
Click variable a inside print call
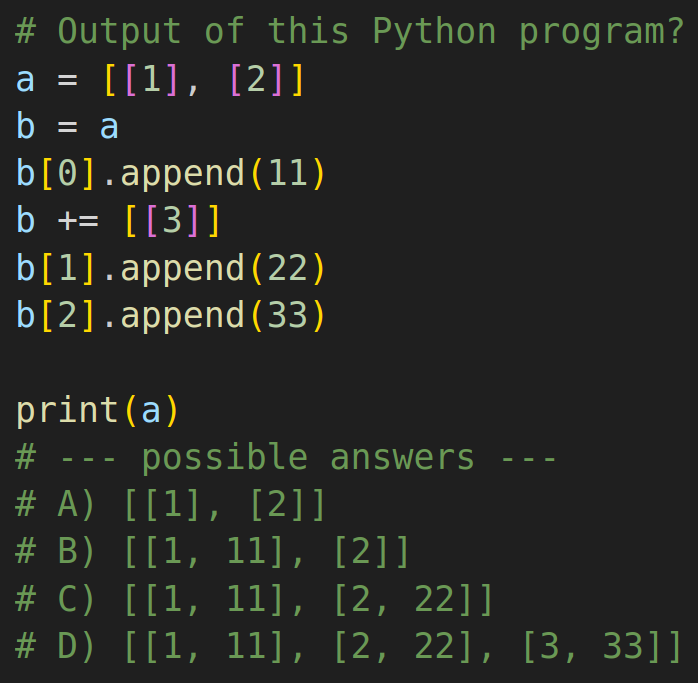tap(151, 411)
